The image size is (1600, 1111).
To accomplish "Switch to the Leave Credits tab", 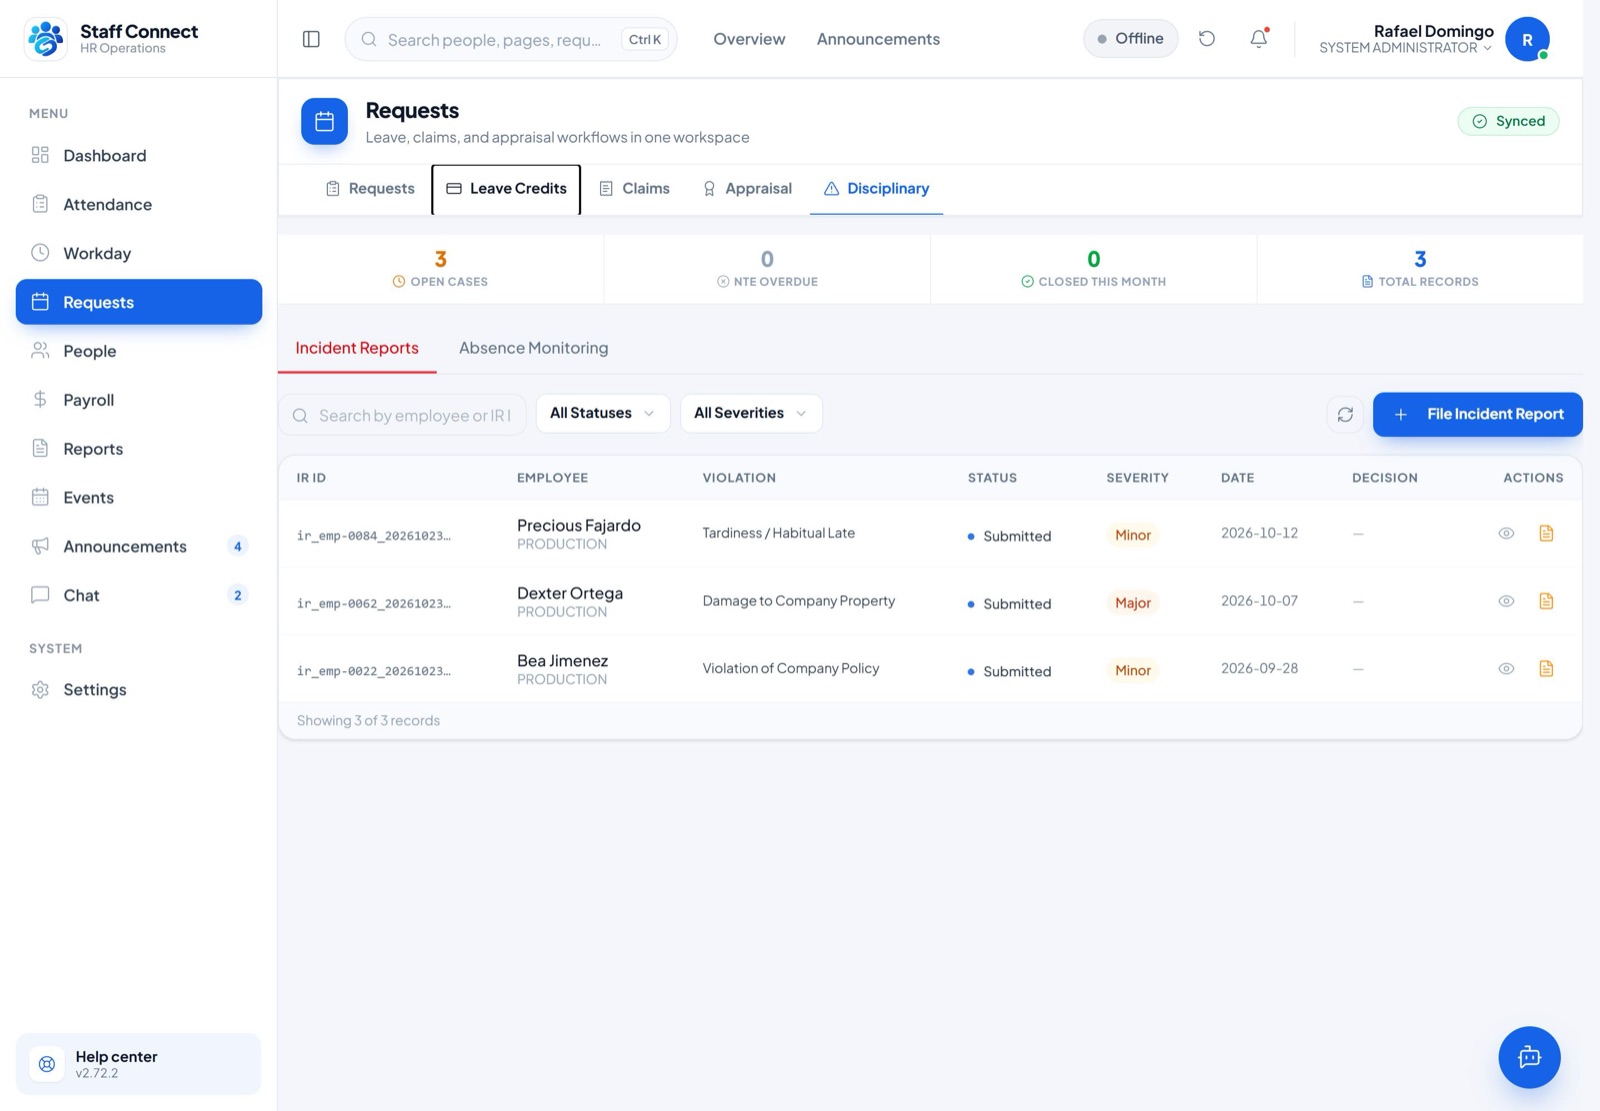I will pyautogui.click(x=506, y=189).
